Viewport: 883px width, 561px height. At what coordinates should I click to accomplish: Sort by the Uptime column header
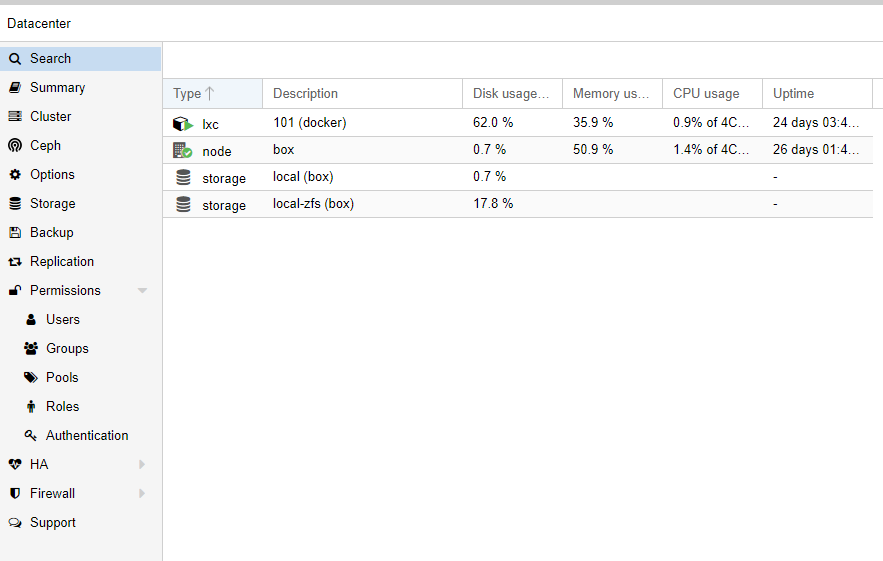[x=817, y=94]
